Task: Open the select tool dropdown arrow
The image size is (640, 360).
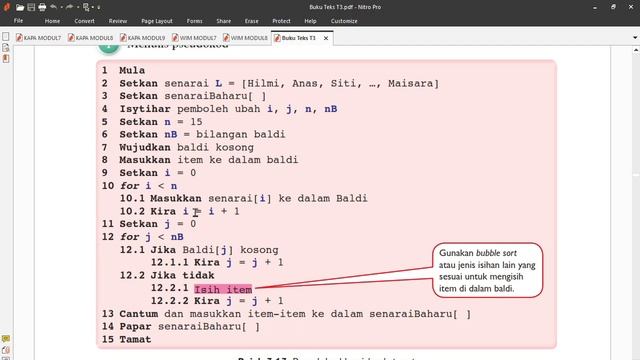Action: click(93, 7)
